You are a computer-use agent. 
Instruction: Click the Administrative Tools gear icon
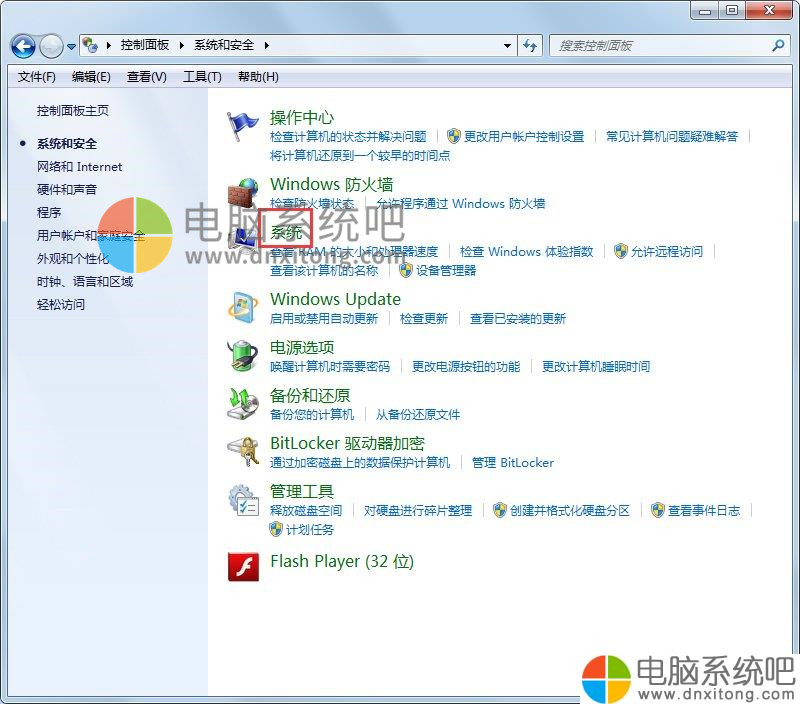(x=243, y=499)
